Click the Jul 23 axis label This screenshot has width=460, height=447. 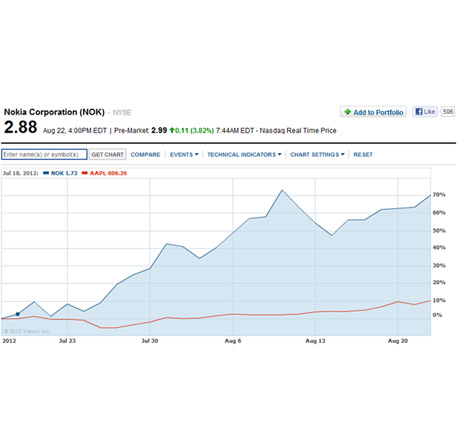(x=67, y=341)
